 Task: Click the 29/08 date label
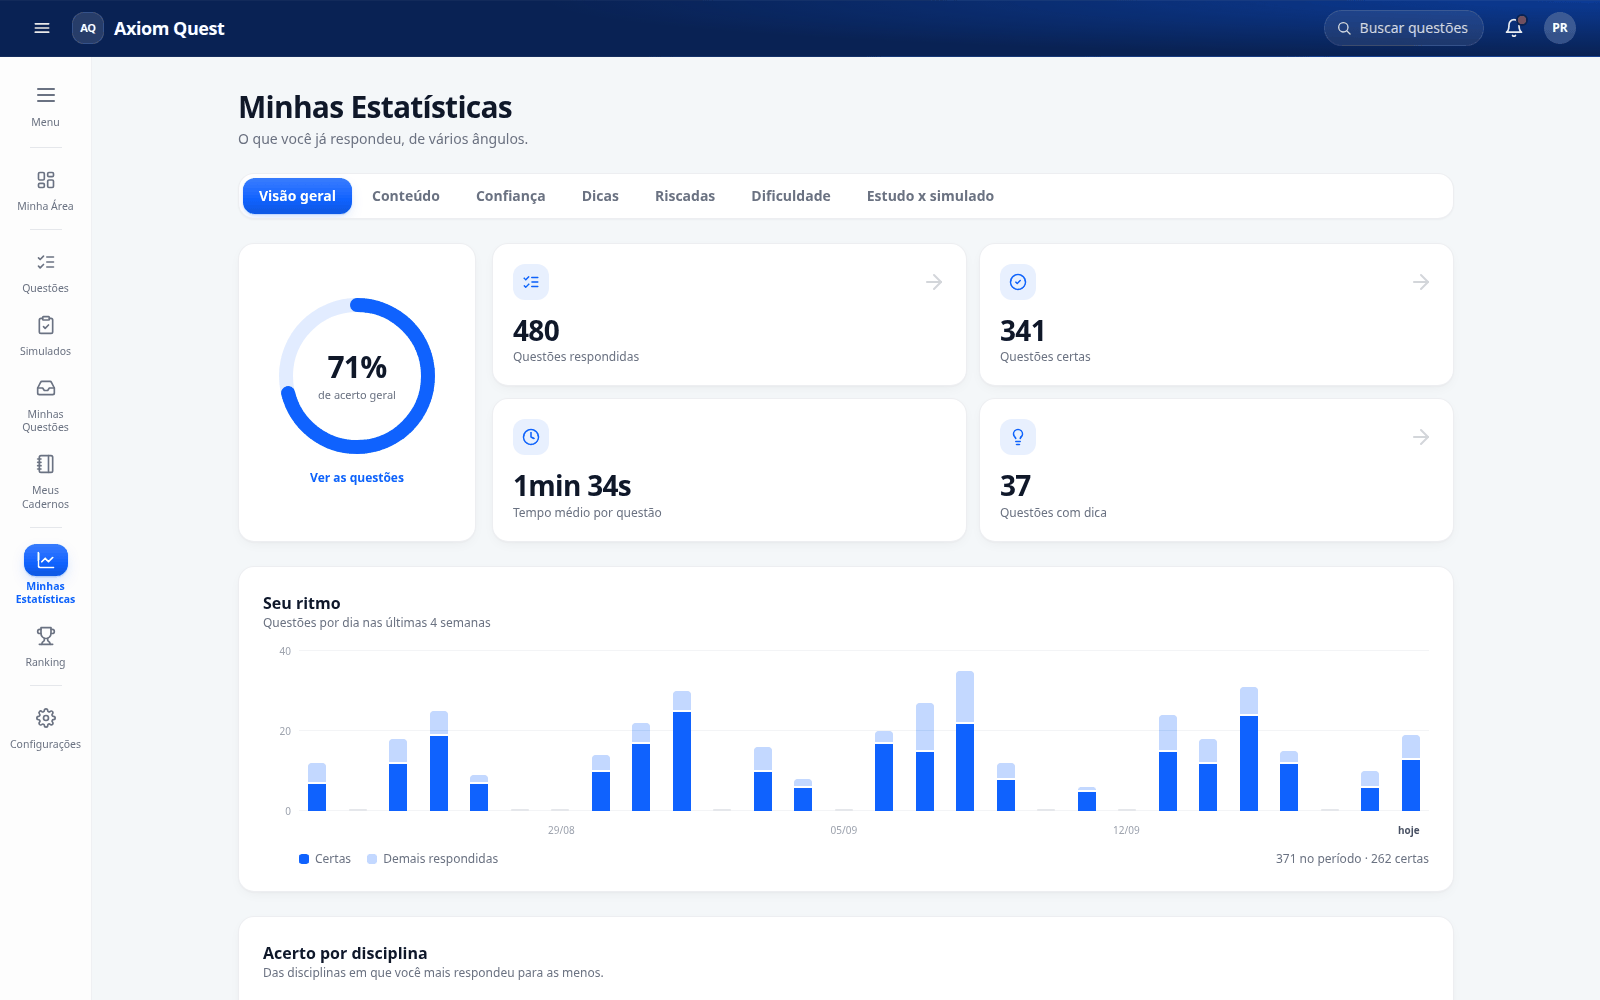tap(561, 830)
